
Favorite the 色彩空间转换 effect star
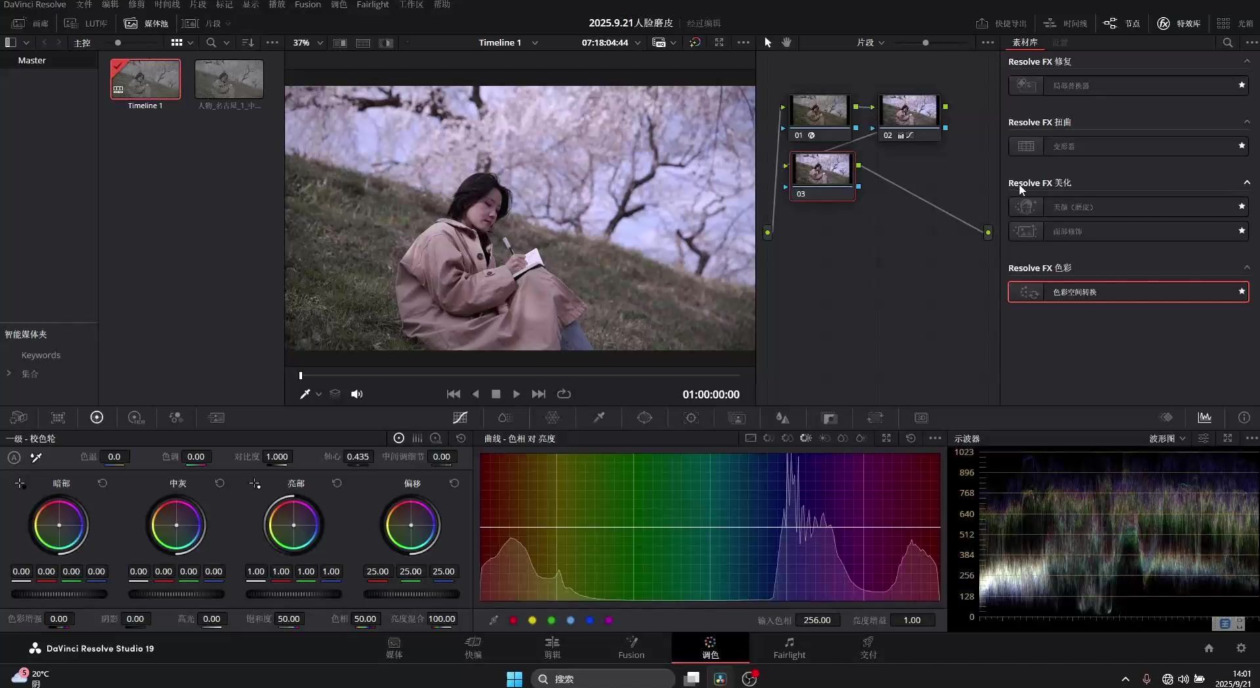click(1242, 292)
